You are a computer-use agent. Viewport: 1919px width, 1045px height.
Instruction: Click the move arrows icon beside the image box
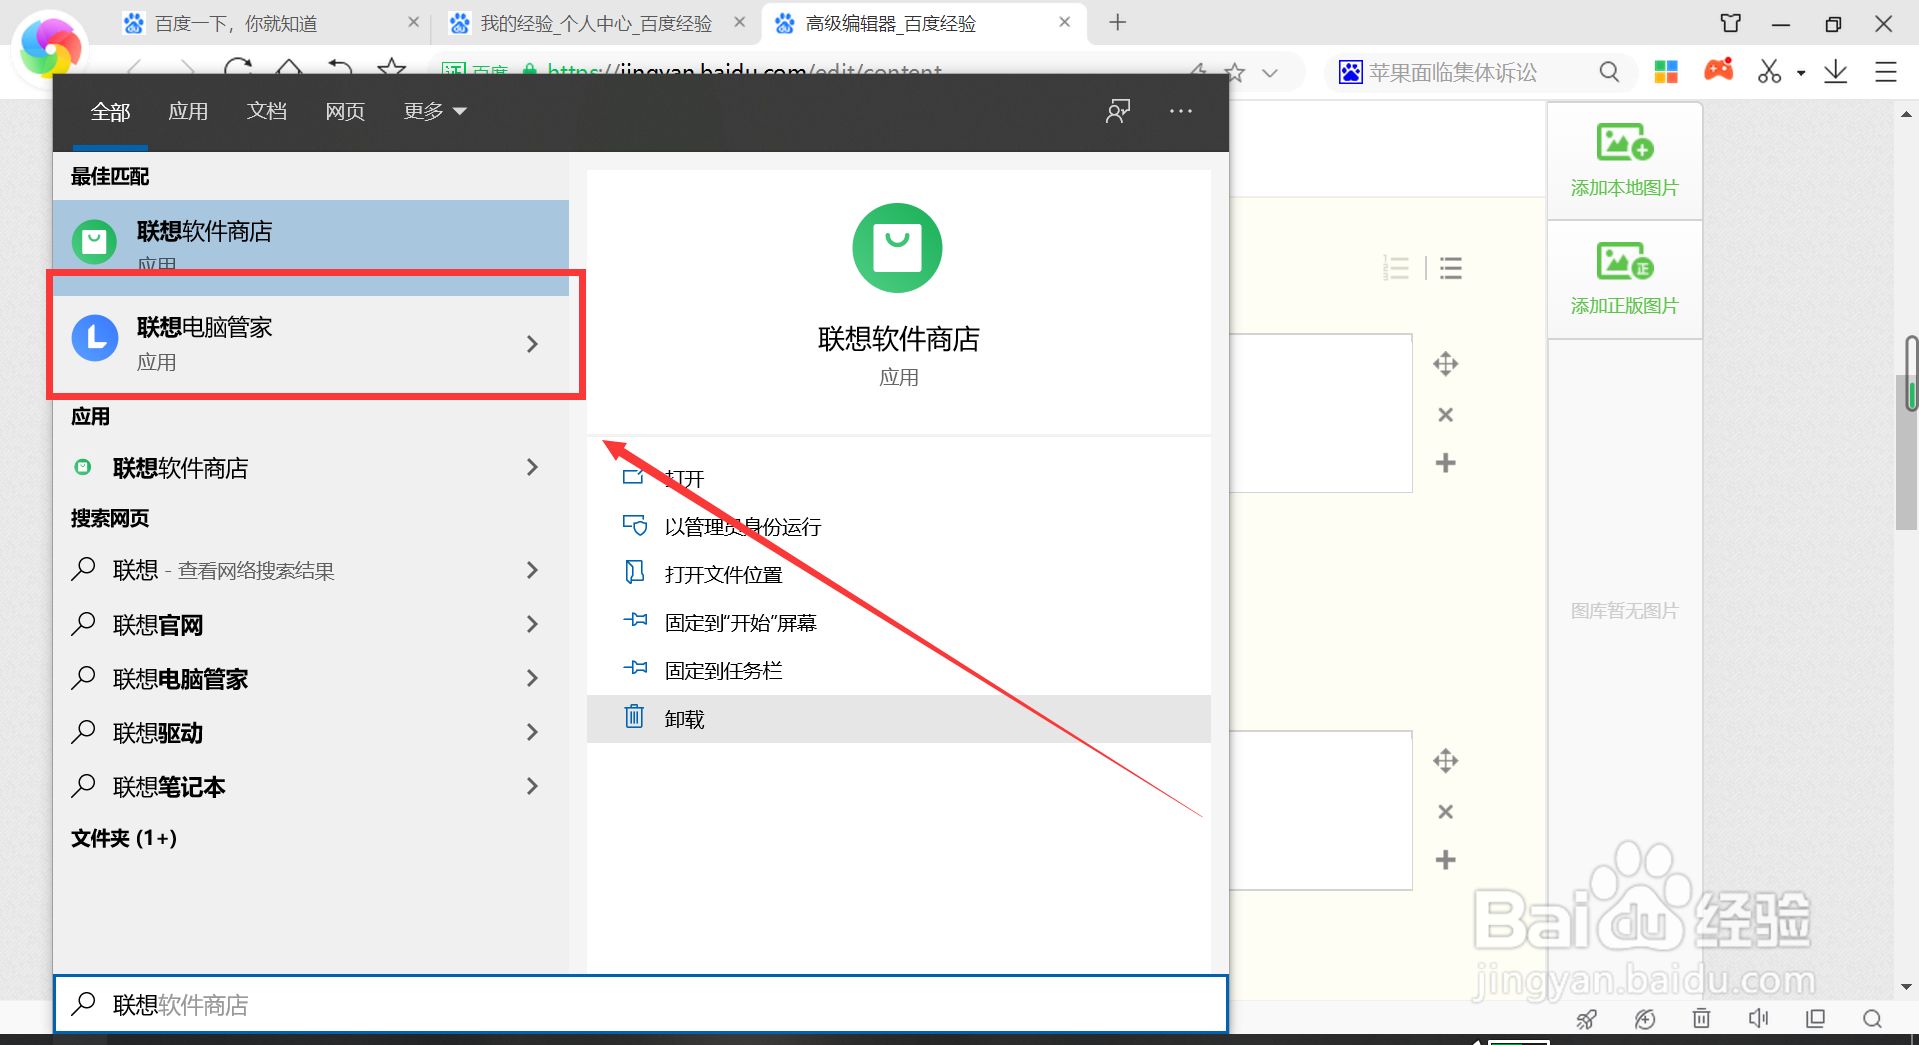point(1445,363)
